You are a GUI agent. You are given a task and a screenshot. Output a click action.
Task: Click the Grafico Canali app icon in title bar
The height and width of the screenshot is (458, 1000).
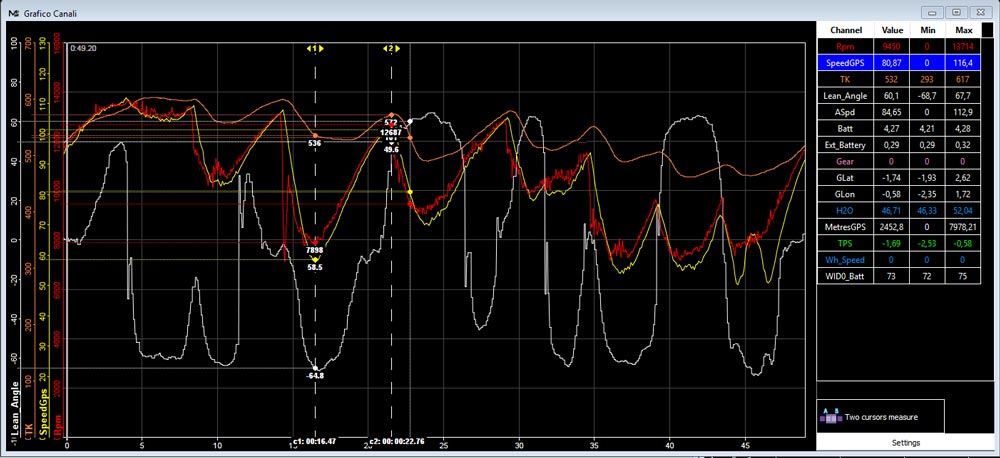(13, 13)
